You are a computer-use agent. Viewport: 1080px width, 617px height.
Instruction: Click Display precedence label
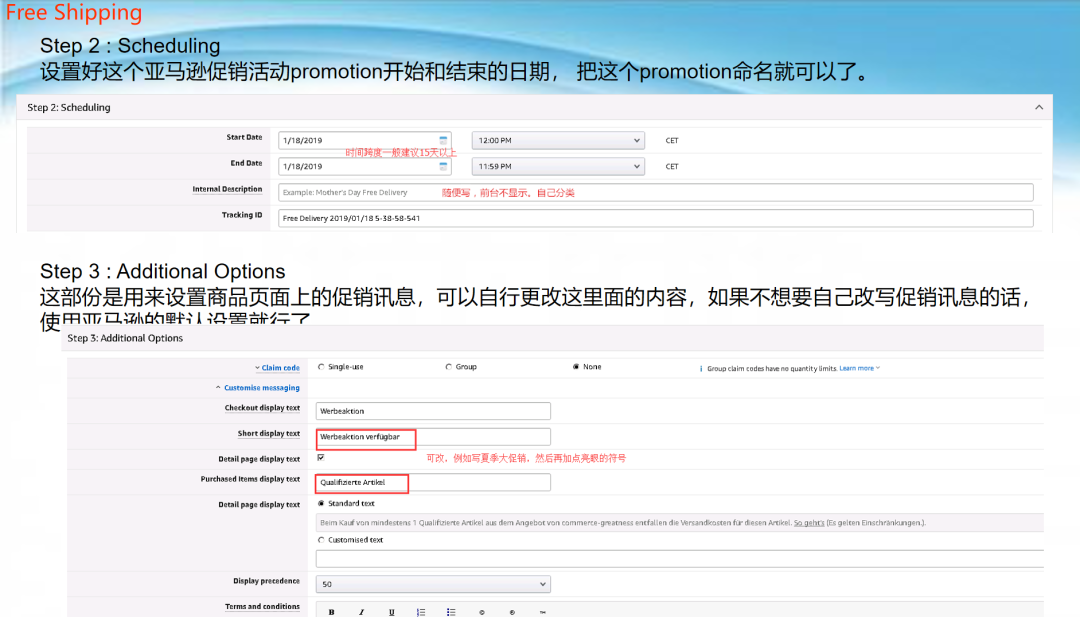(267, 581)
